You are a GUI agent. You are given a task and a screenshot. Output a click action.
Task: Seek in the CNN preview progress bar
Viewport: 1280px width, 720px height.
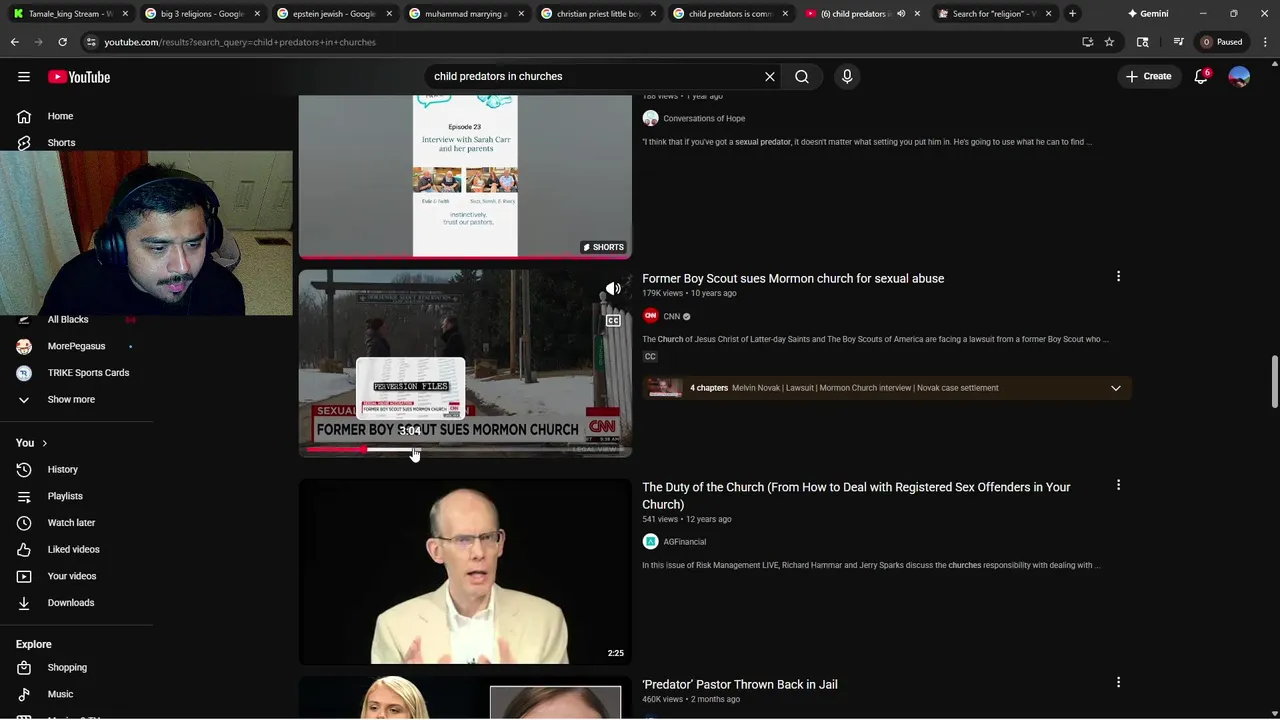(465, 450)
